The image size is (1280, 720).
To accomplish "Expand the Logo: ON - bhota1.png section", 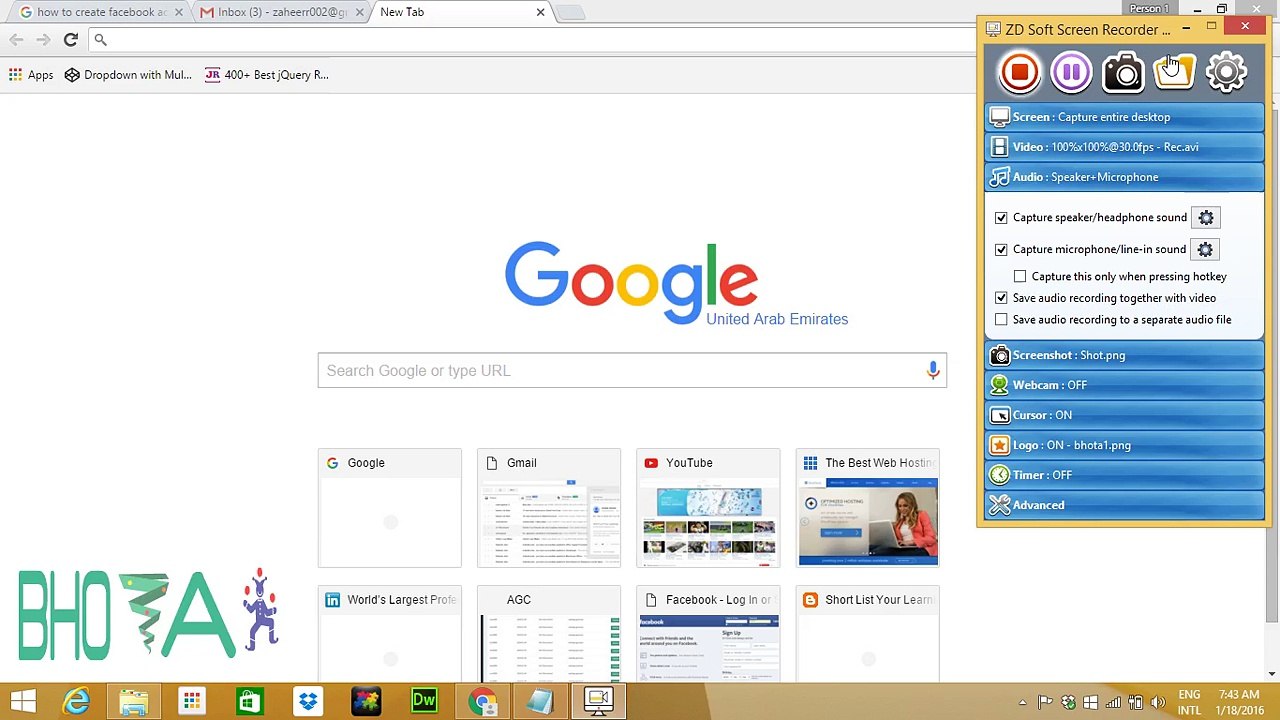I will [1125, 445].
